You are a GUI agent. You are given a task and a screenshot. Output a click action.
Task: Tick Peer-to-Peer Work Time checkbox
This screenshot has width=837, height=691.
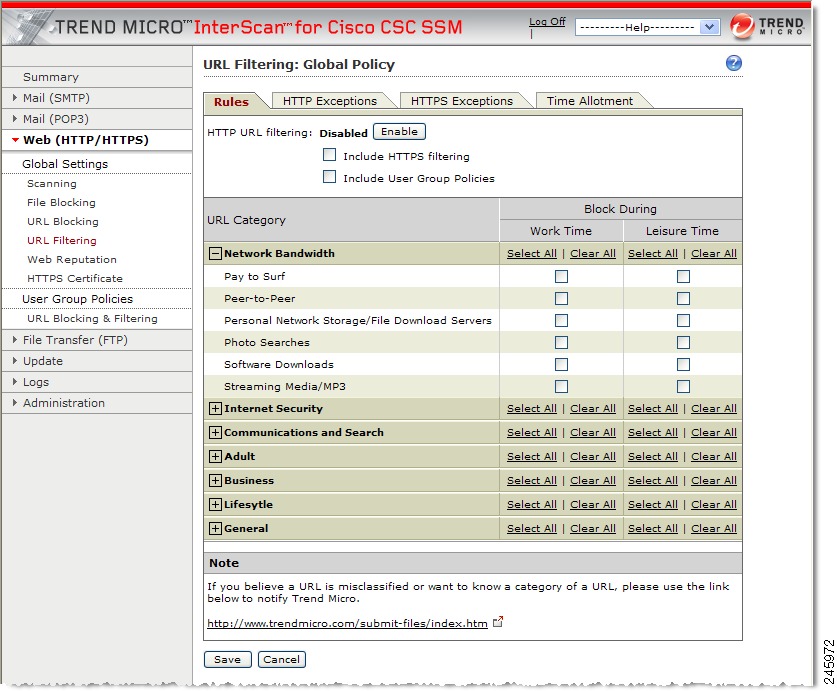[561, 298]
